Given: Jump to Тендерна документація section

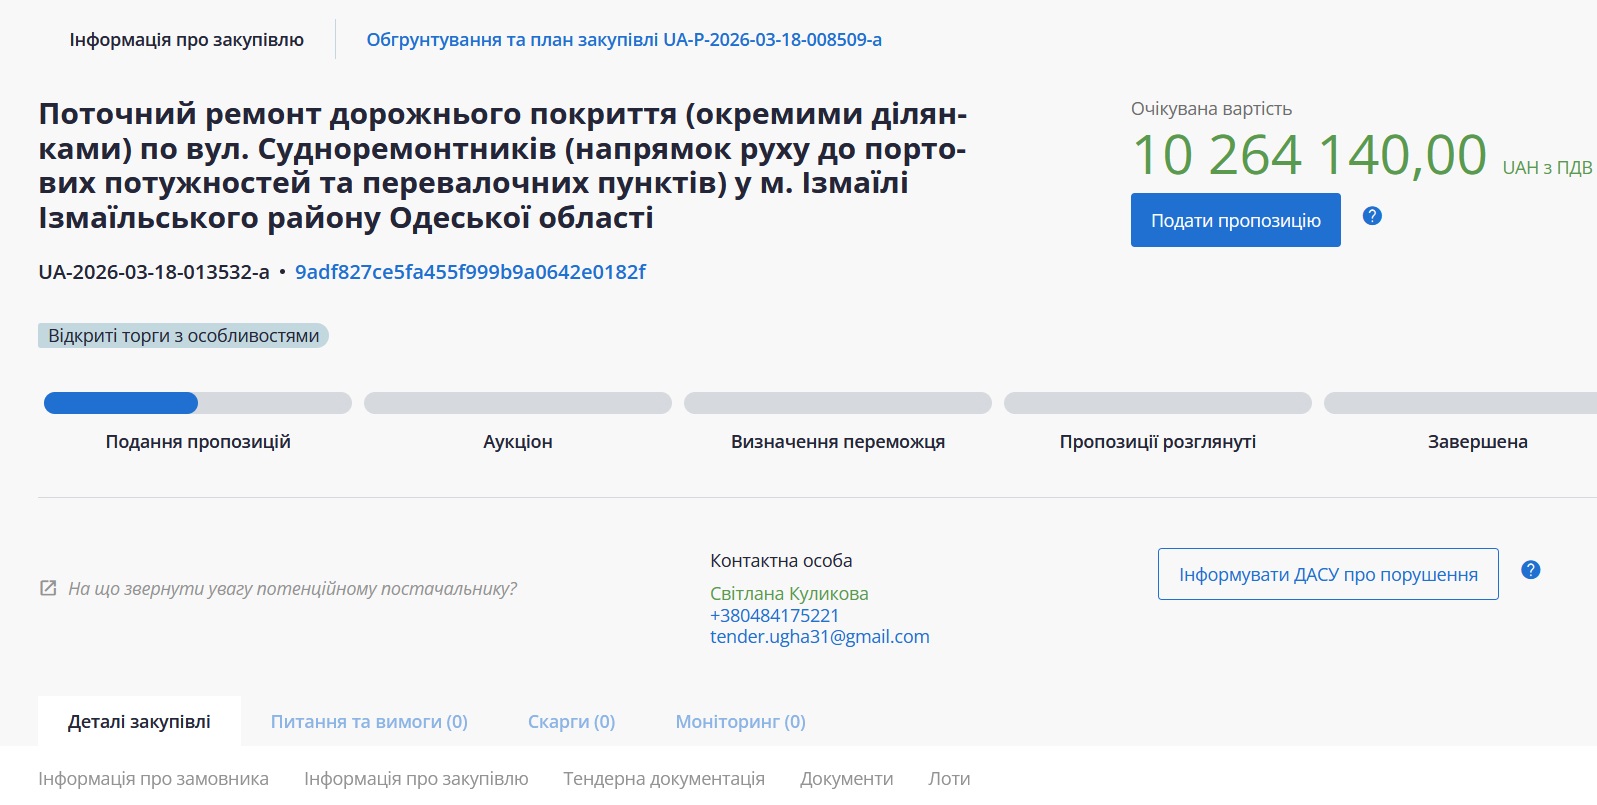Looking at the screenshot, I should (x=663, y=779).
